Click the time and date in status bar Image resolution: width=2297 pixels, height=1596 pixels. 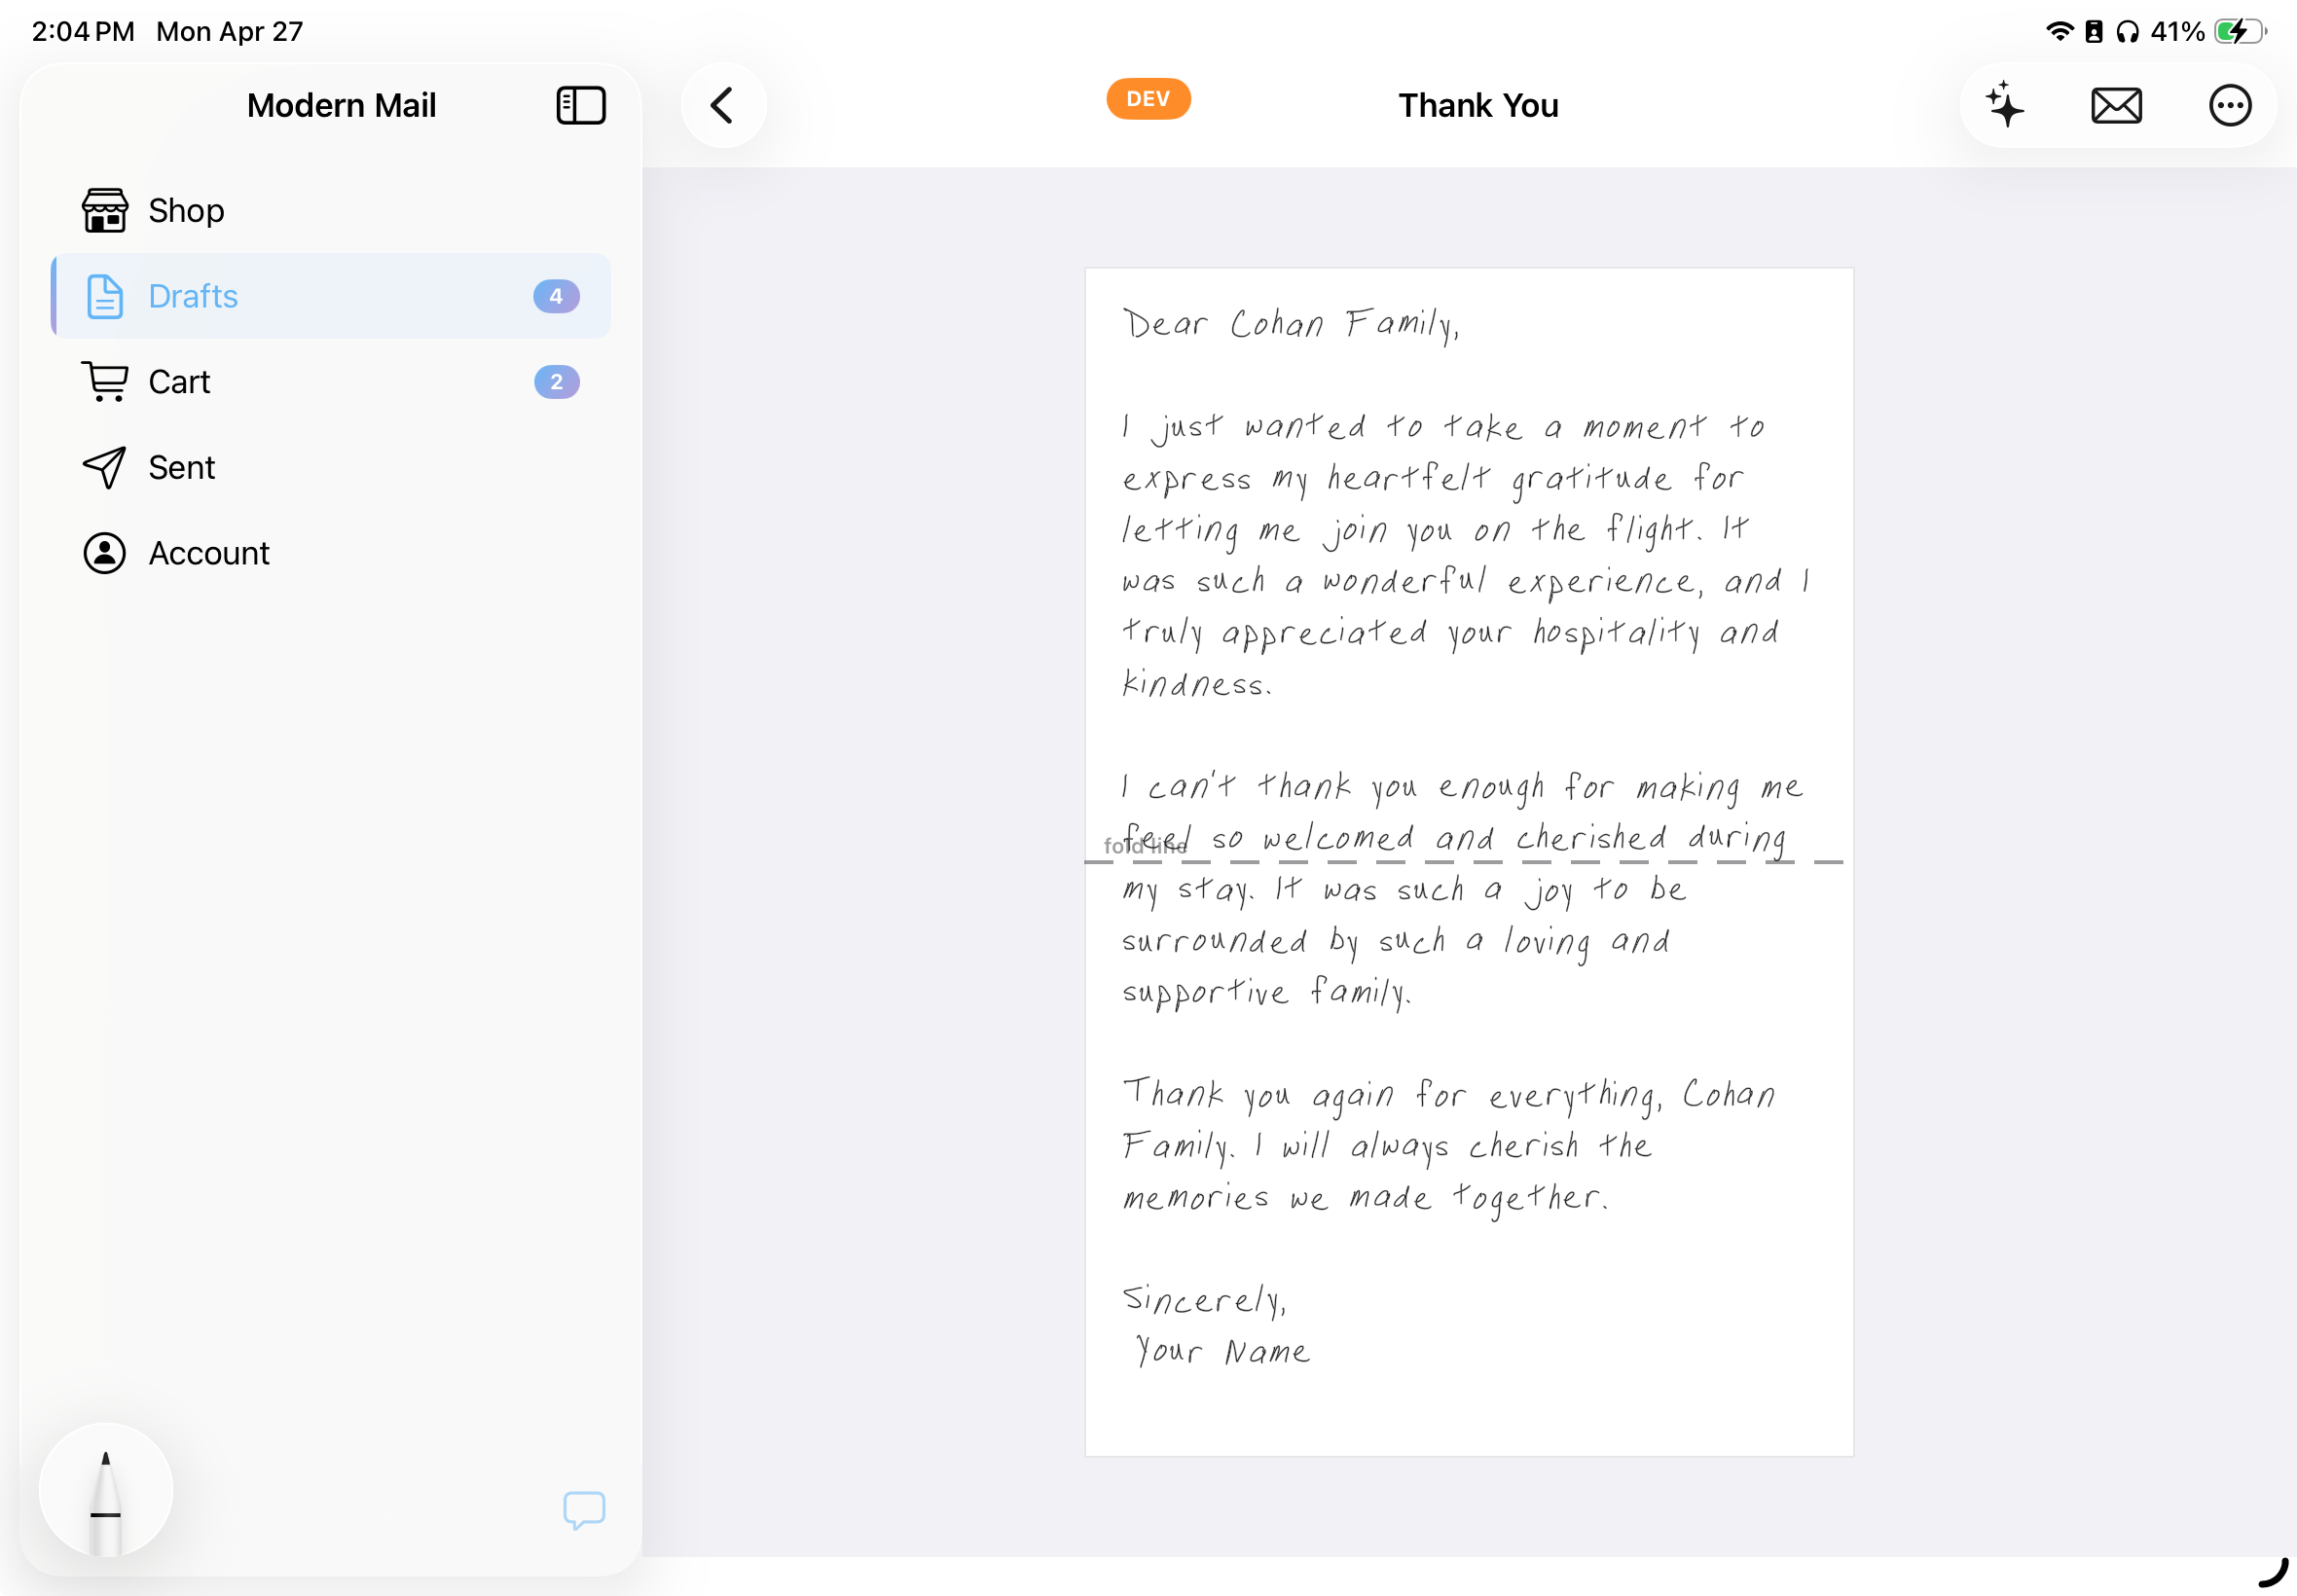point(167,32)
